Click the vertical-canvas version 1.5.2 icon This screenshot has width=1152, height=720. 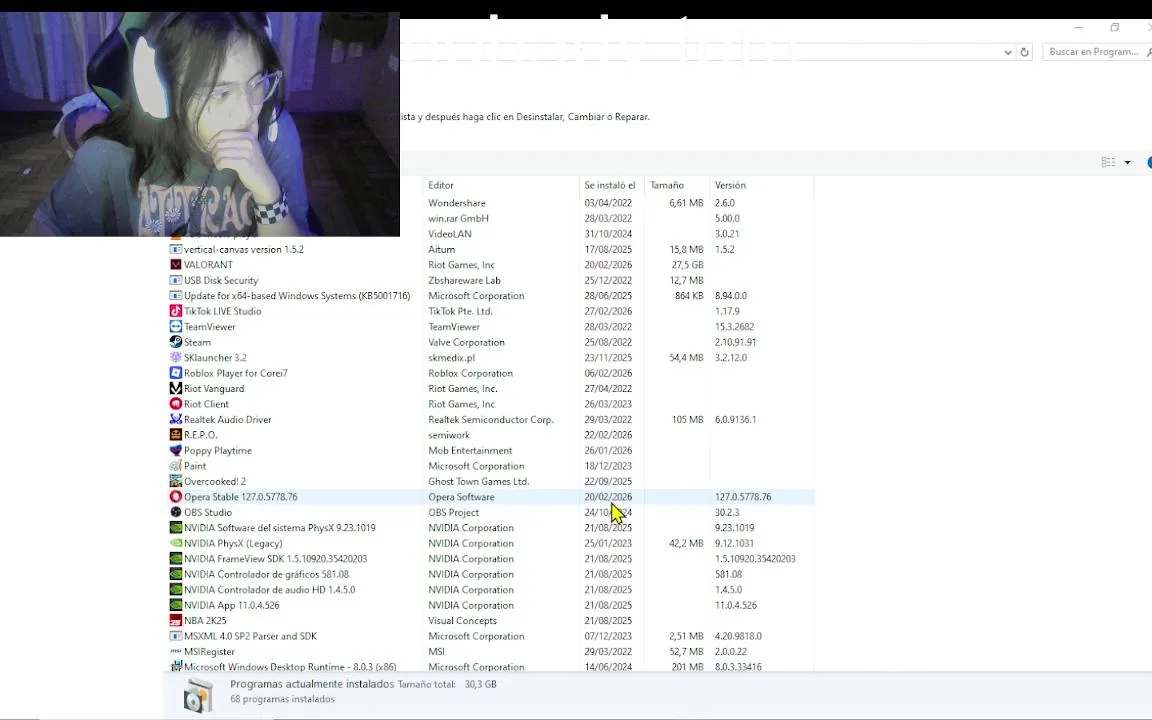176,249
